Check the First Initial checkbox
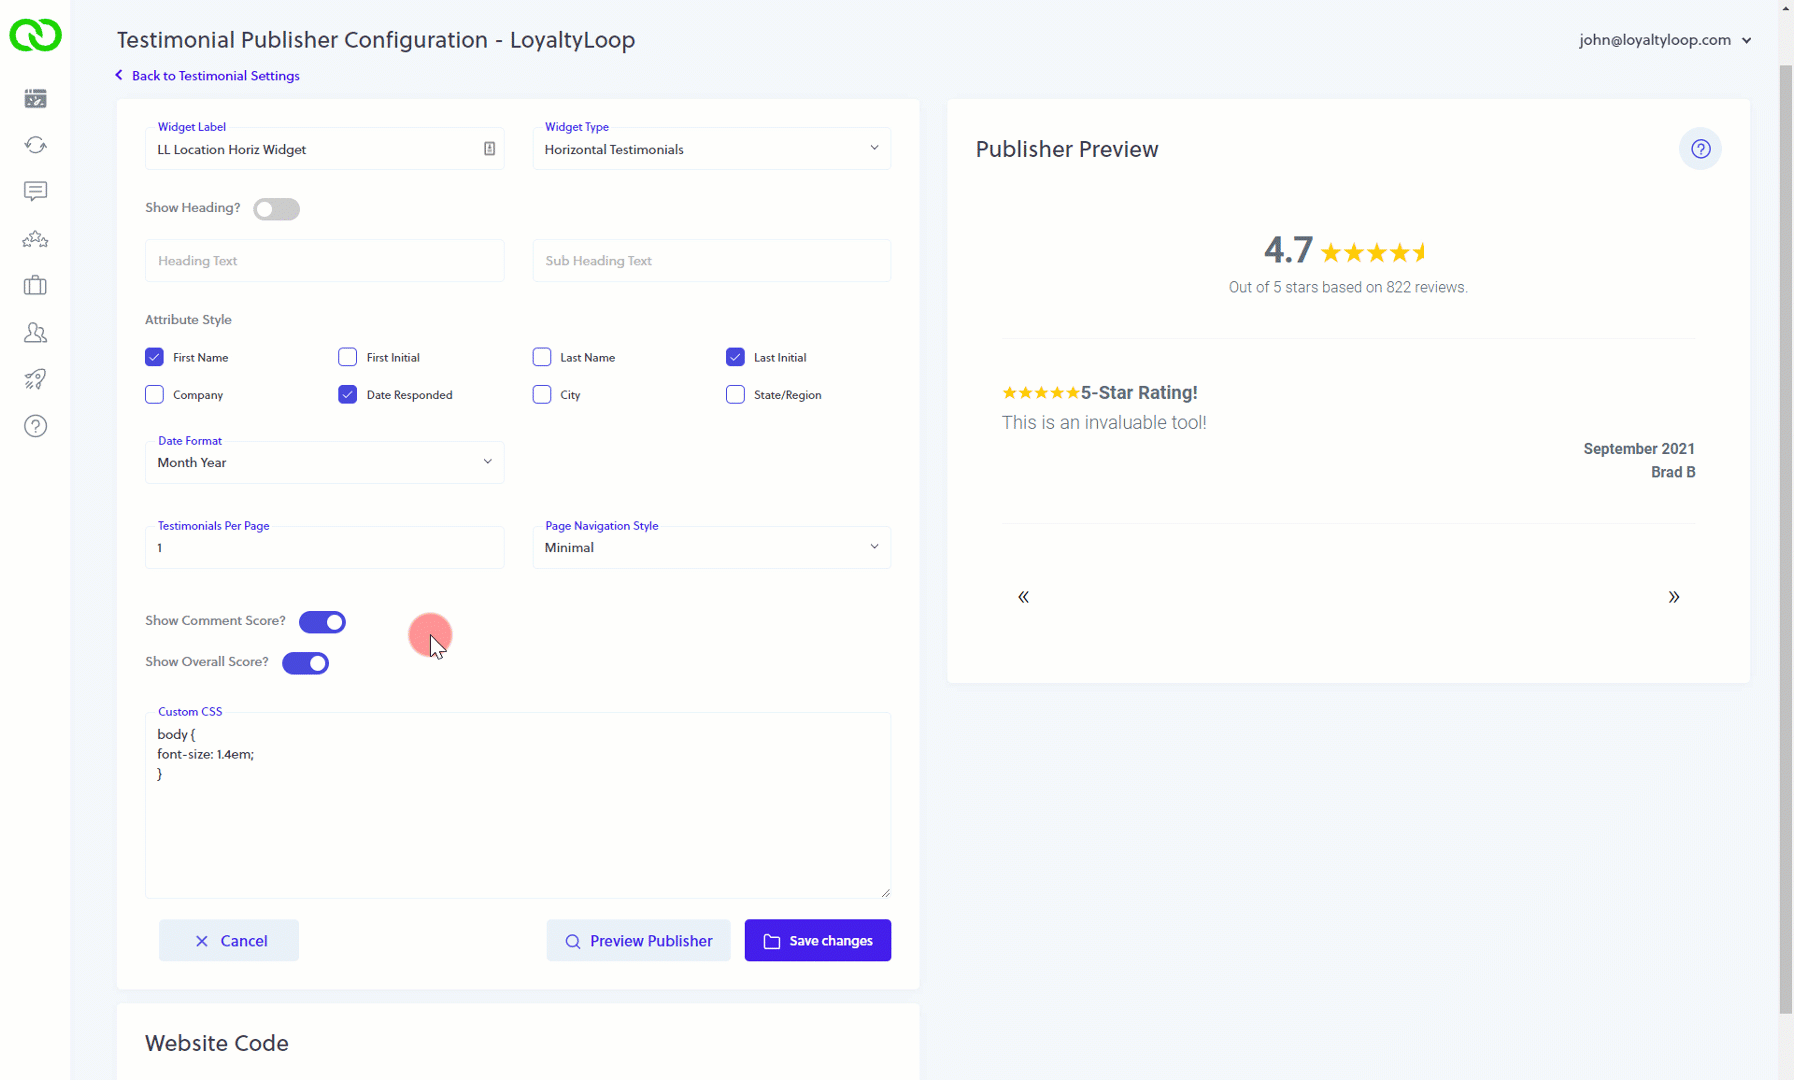This screenshot has height=1080, width=1794. pos(347,357)
